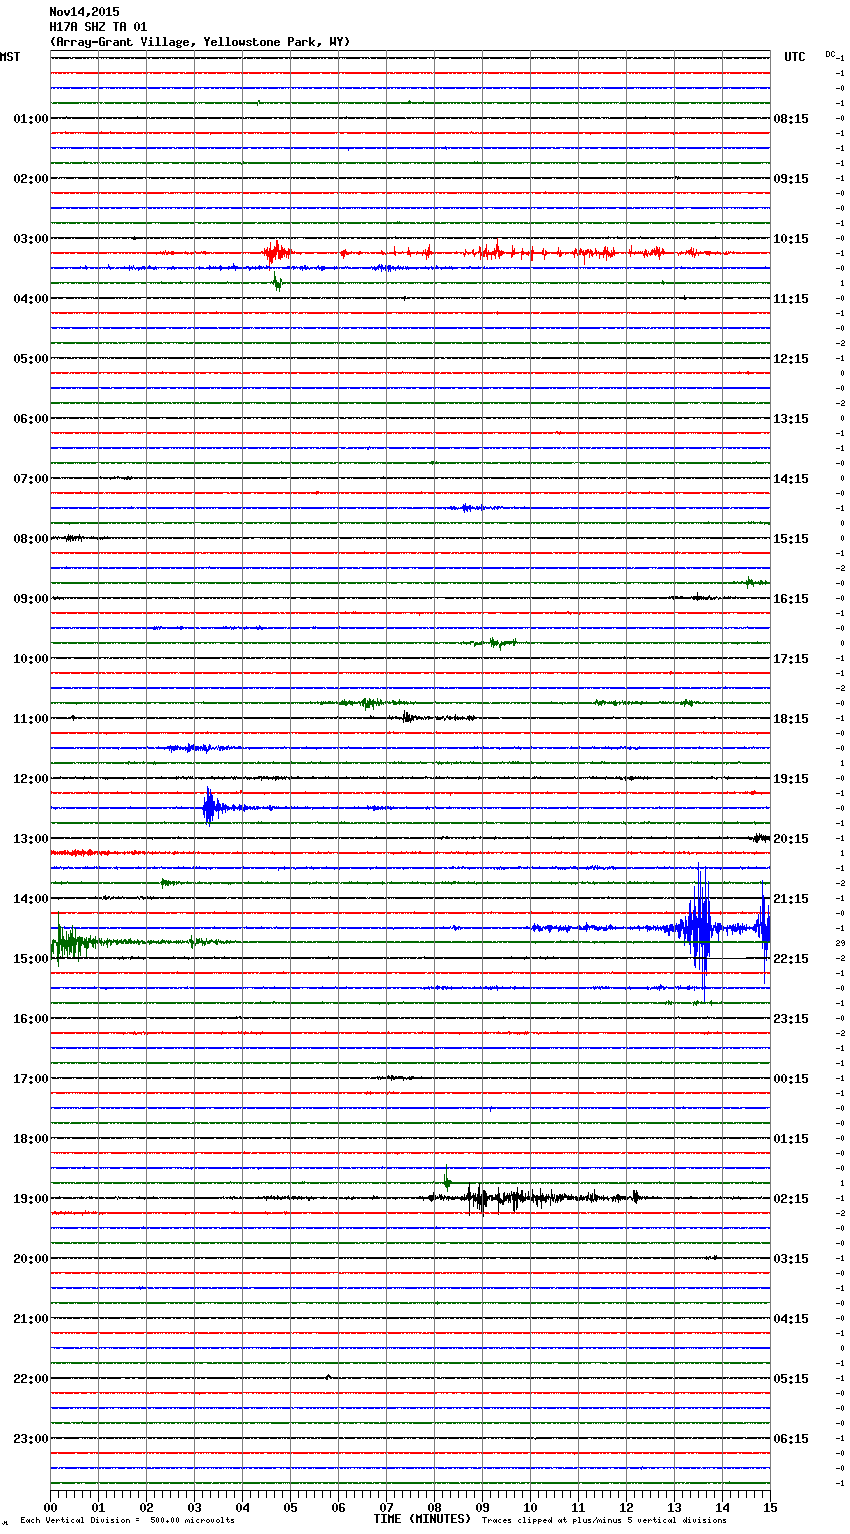
Task: Click the '22:15' UTC time label
Action: (791, 959)
